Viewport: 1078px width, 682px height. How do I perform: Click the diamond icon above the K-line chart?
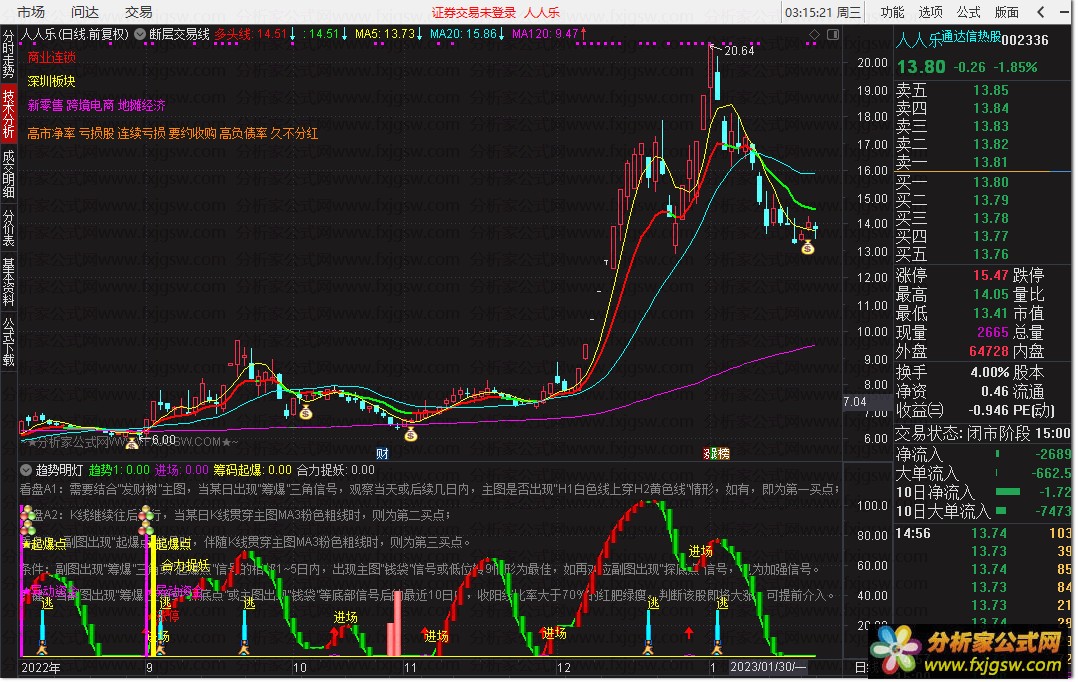click(x=815, y=34)
